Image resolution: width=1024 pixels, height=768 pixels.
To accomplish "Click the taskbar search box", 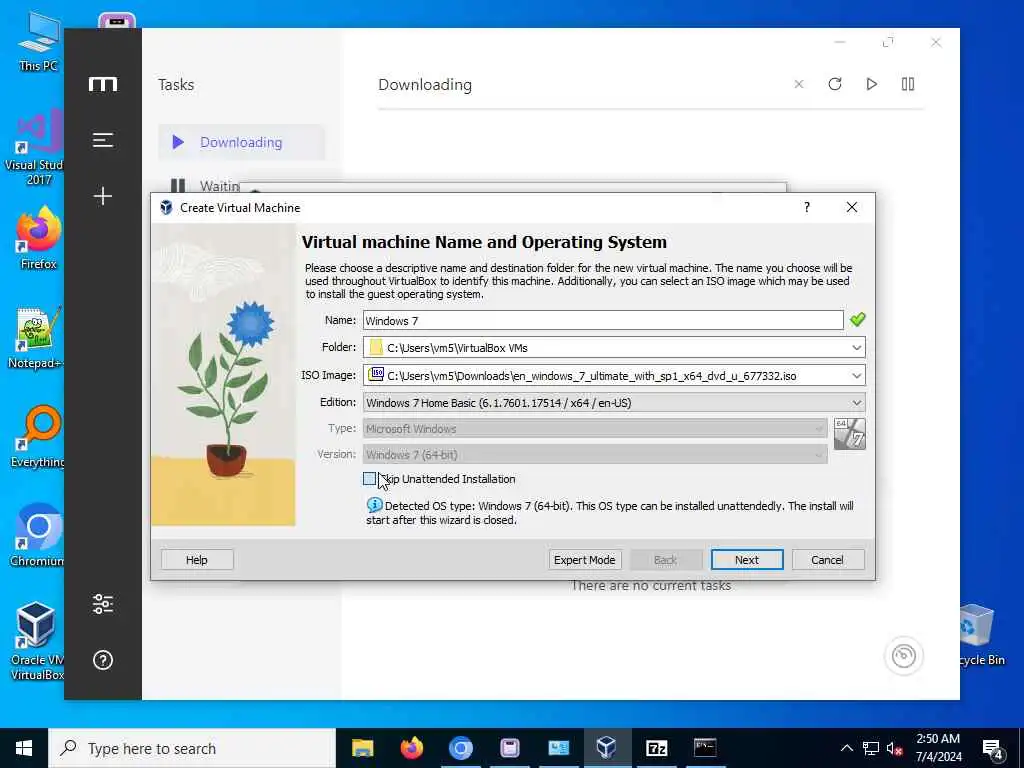I will 192,748.
